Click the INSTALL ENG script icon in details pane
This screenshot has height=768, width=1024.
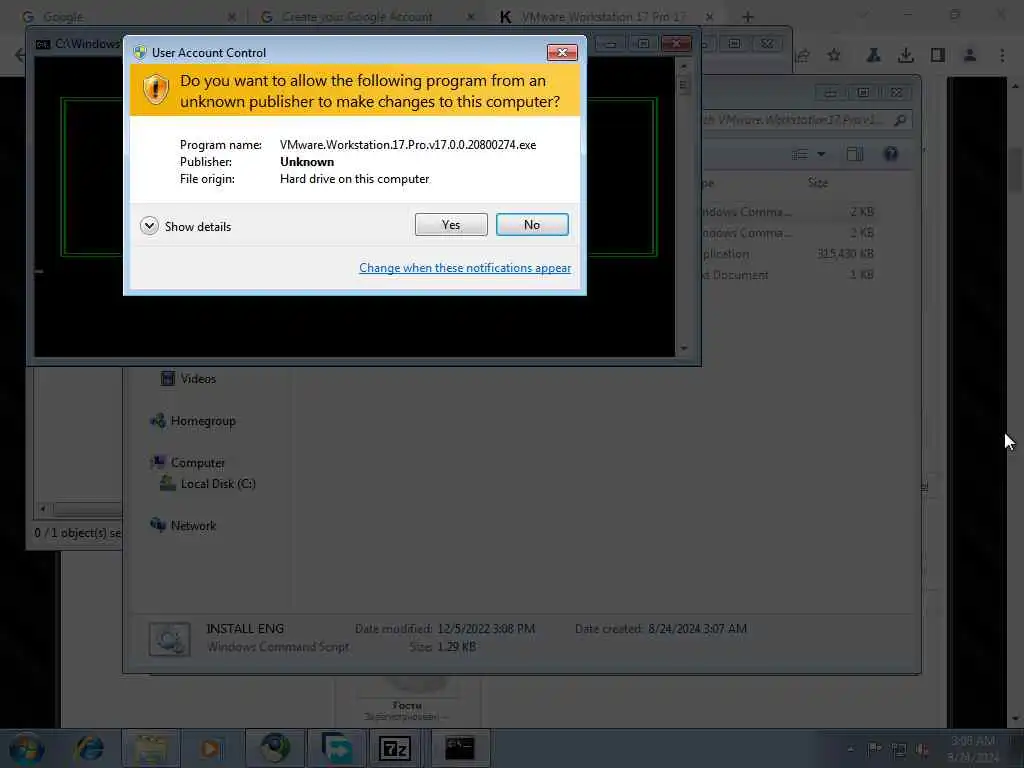pyautogui.click(x=169, y=639)
